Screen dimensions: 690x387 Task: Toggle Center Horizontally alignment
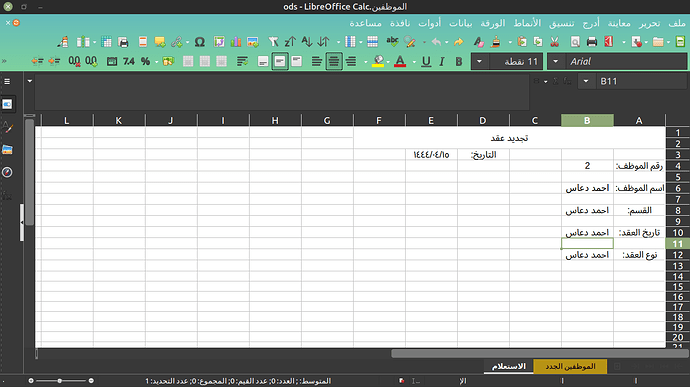334,61
